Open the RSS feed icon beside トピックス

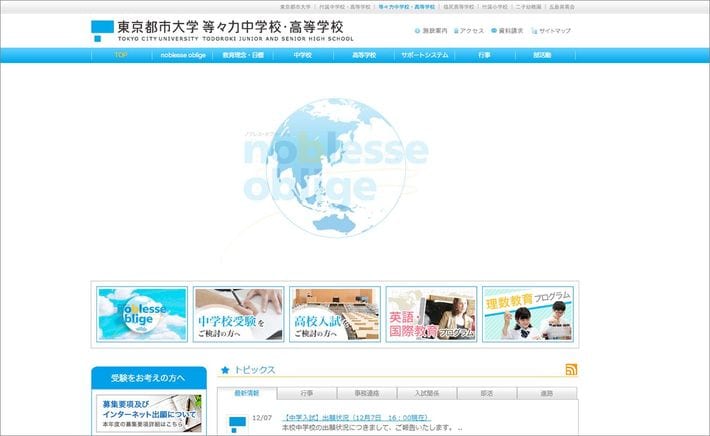tap(571, 370)
